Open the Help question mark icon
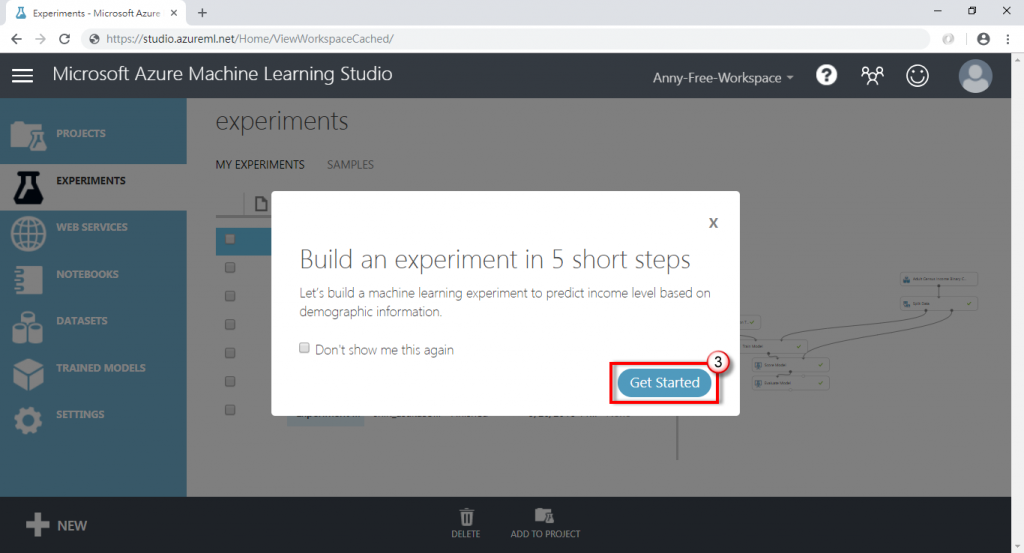Screen dimensions: 1024x553 click(826, 76)
